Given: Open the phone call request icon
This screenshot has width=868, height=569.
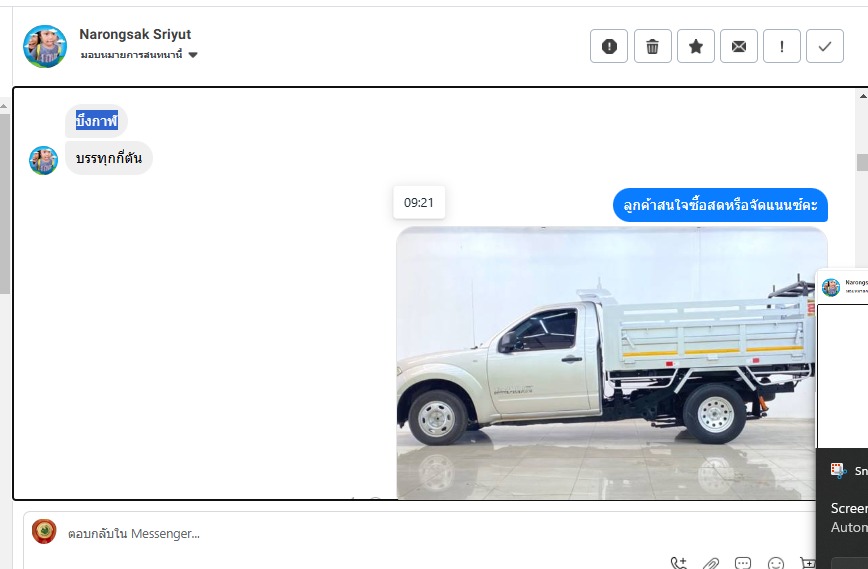Looking at the screenshot, I should pos(679,563).
